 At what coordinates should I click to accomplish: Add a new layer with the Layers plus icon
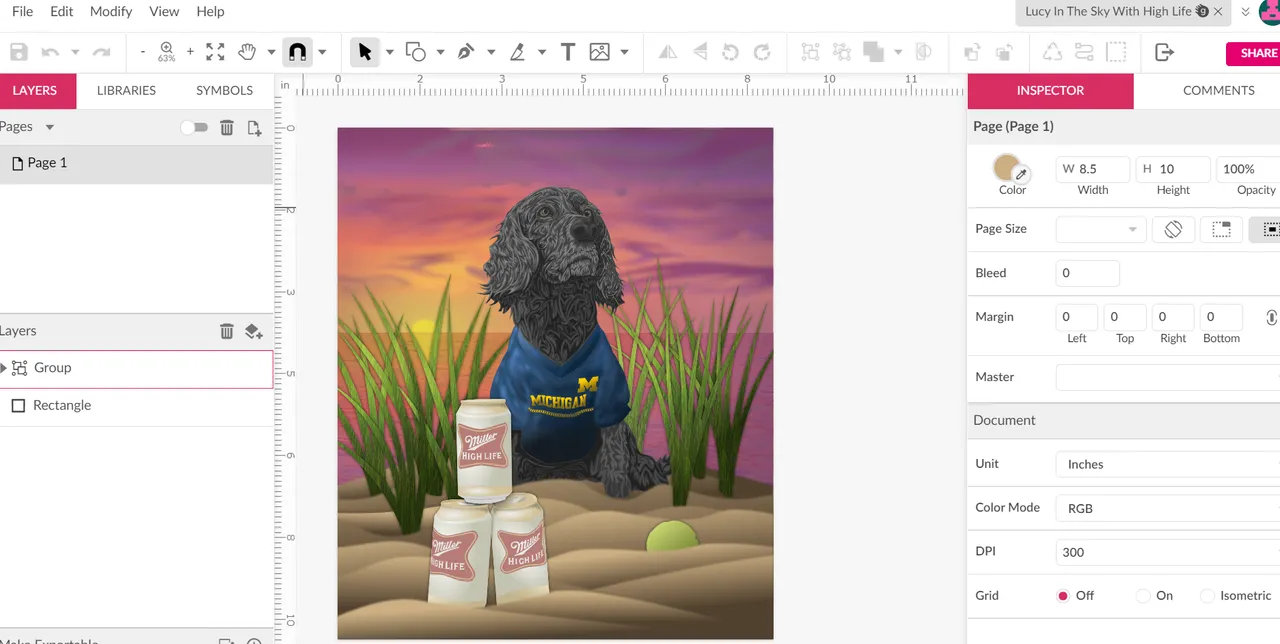pyautogui.click(x=254, y=331)
